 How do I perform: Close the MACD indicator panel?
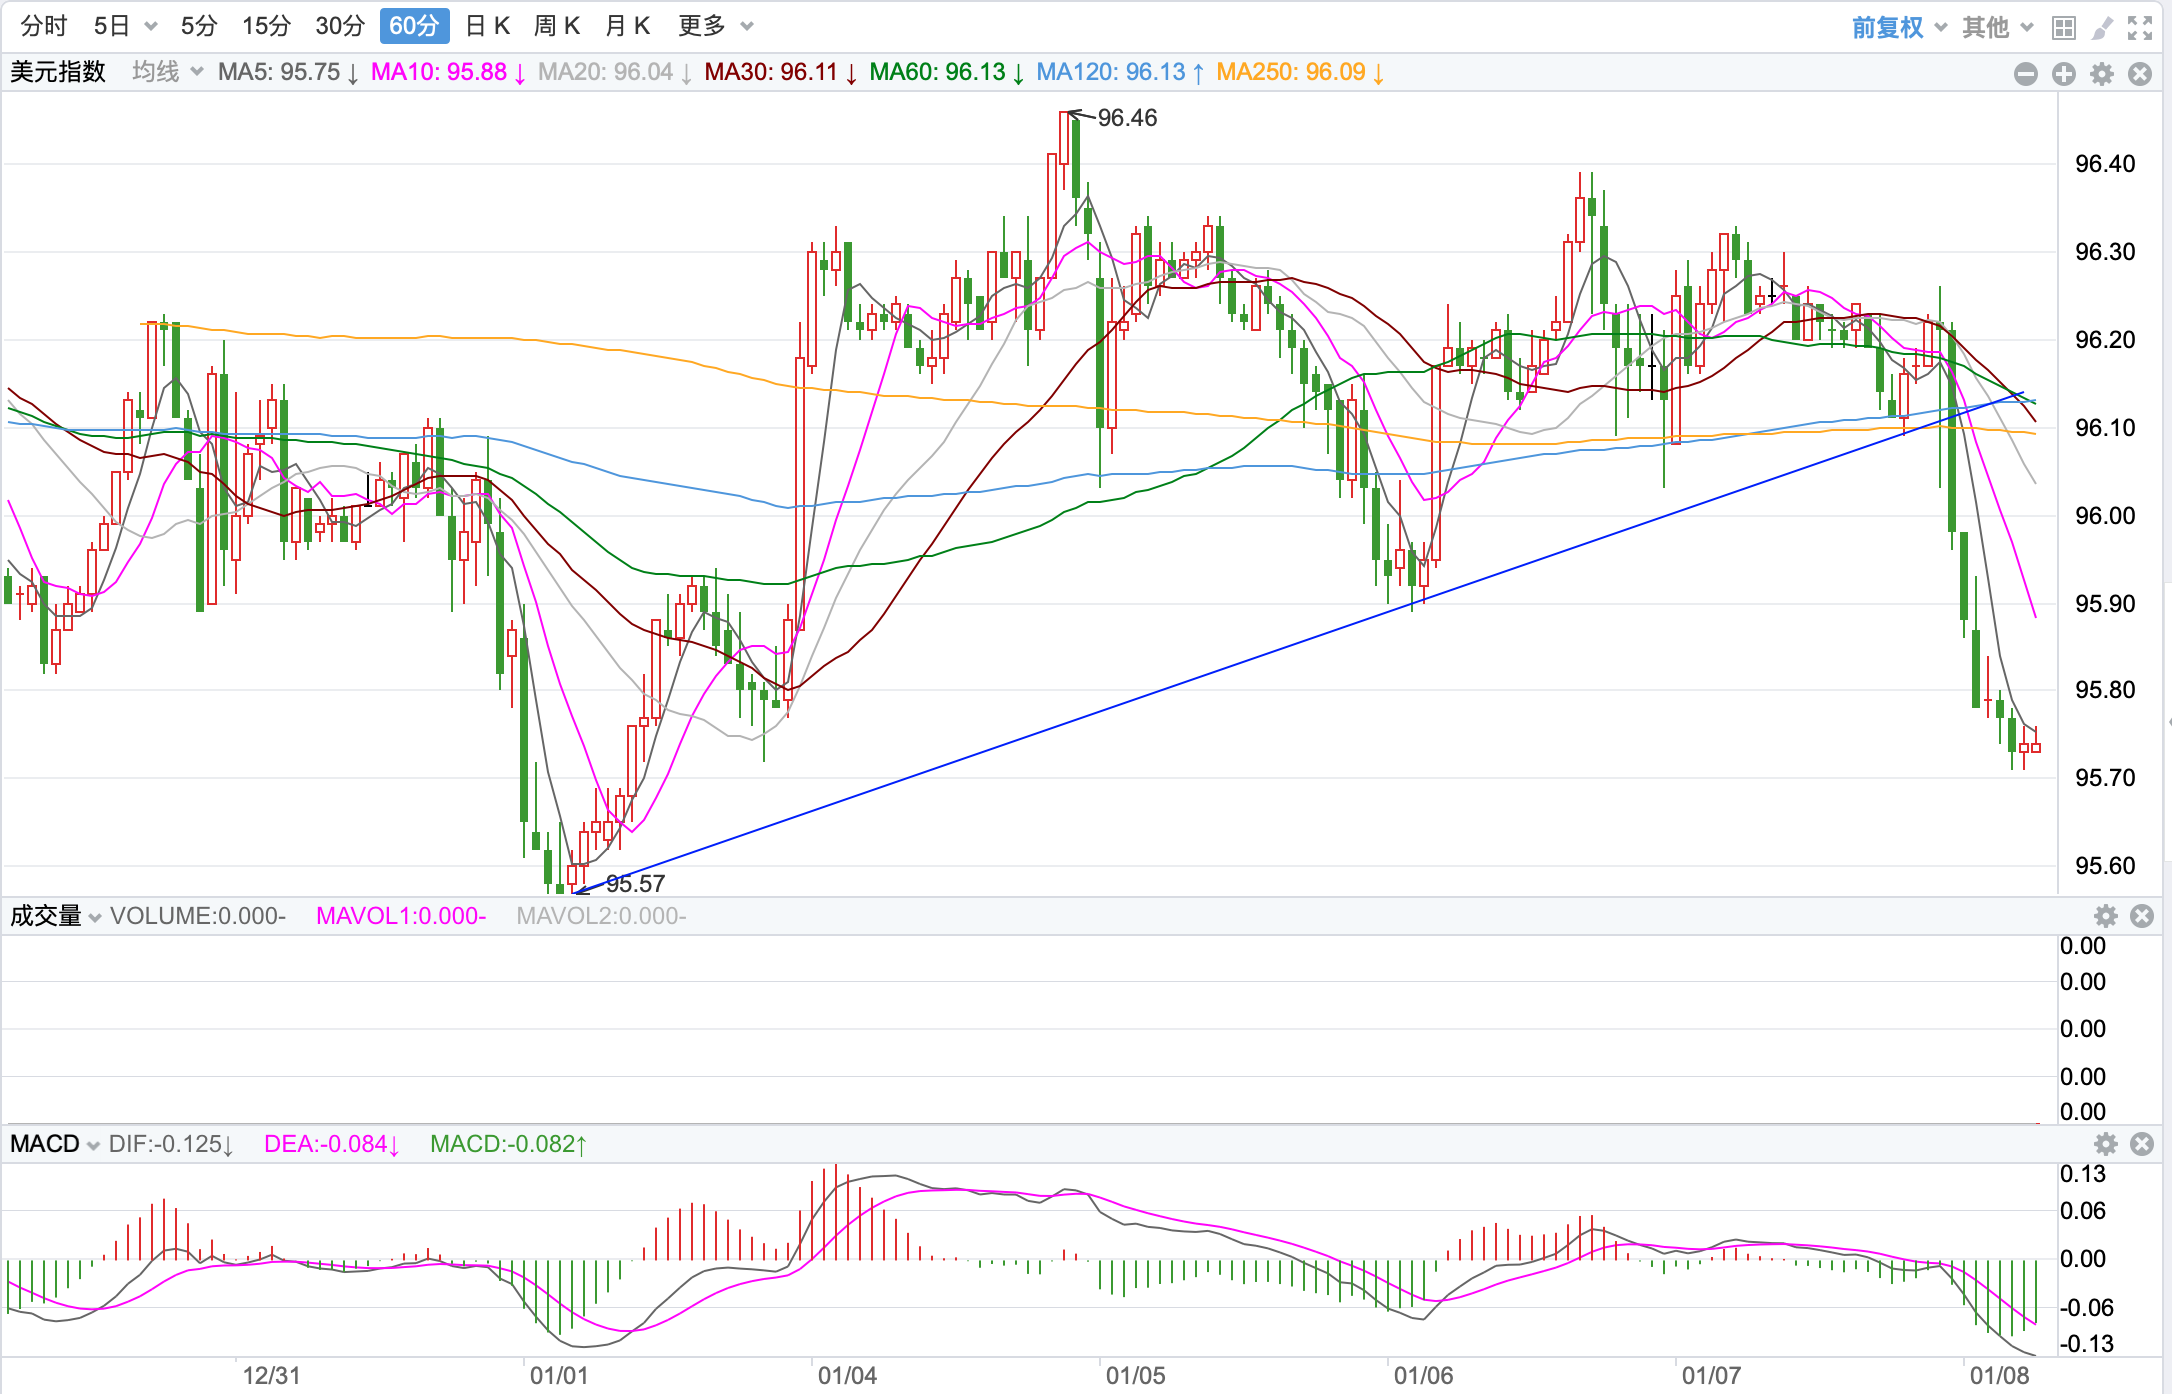tap(2142, 1144)
